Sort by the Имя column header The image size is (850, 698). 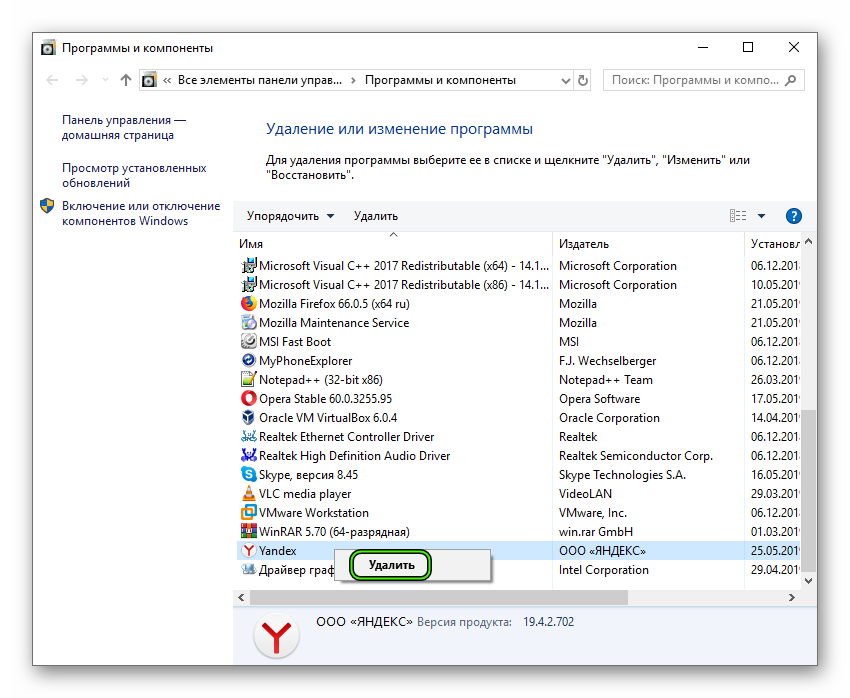[394, 244]
